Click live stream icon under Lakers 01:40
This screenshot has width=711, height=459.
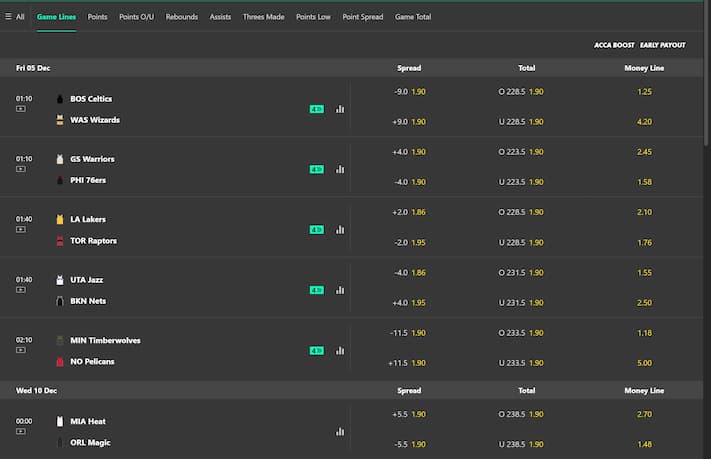(21, 230)
